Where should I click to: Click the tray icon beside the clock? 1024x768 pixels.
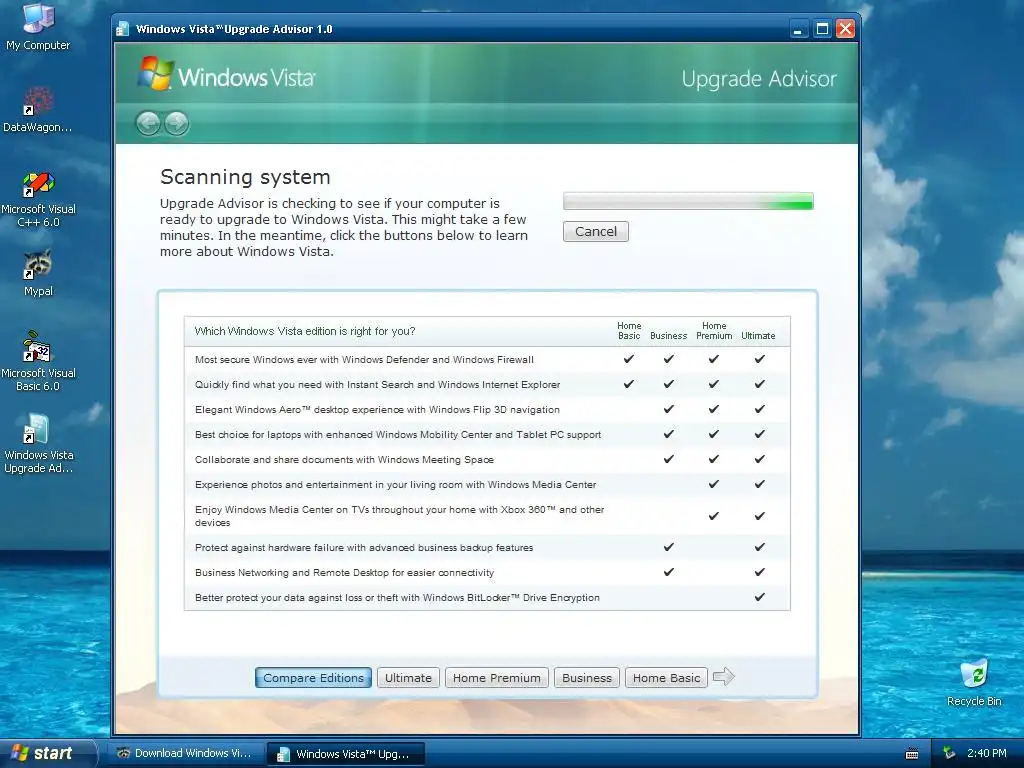pyautogui.click(x=949, y=753)
